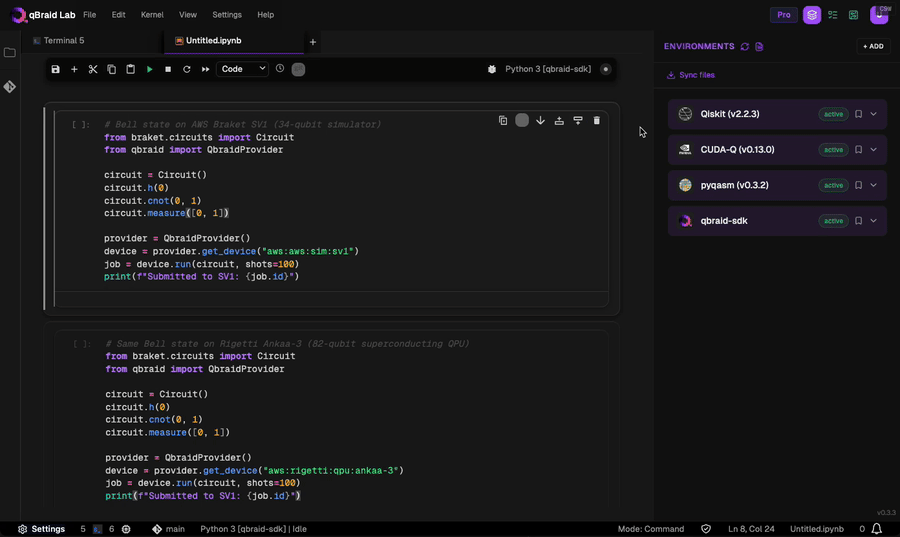Click the Pro badge button

783,15
